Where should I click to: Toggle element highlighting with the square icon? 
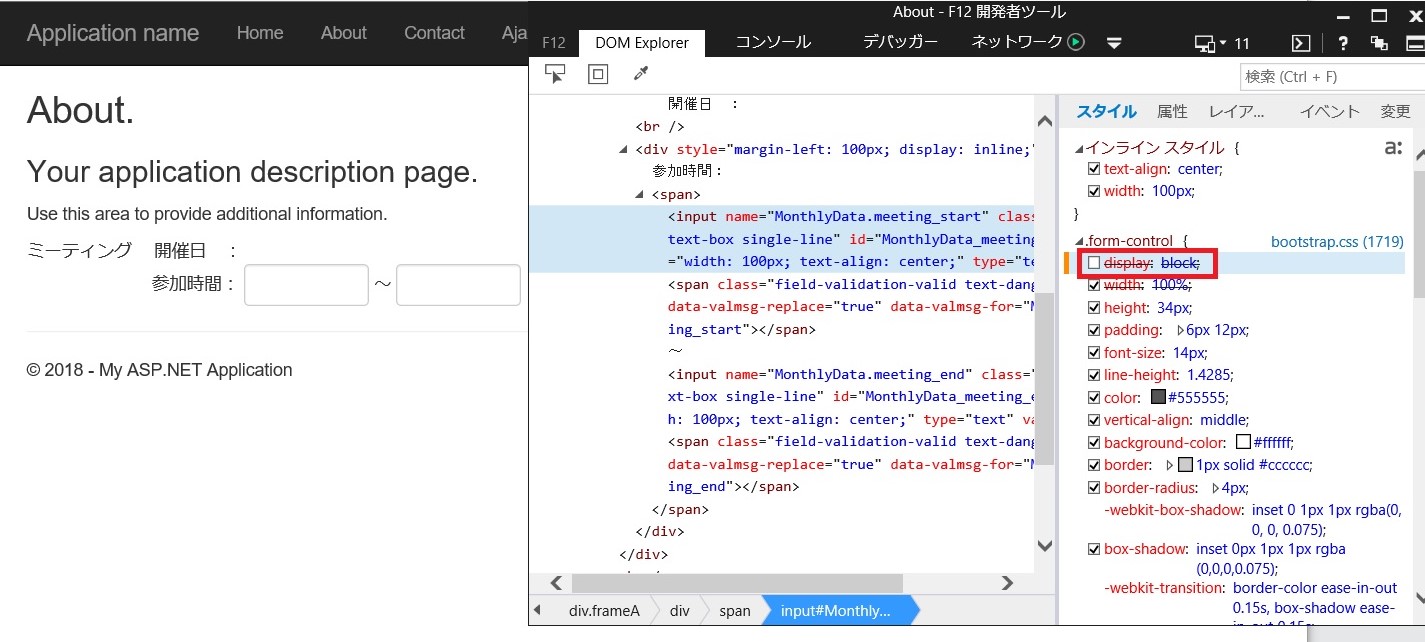(x=598, y=72)
